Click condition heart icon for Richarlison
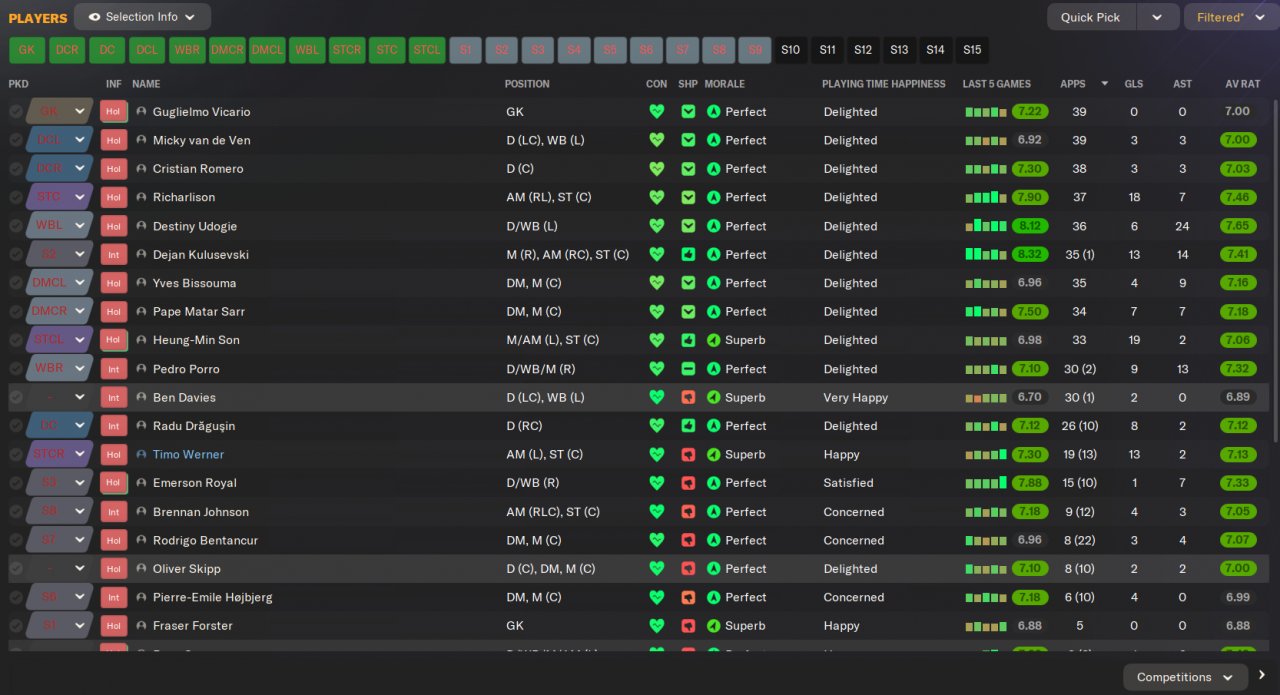The image size is (1280, 695). [656, 198]
